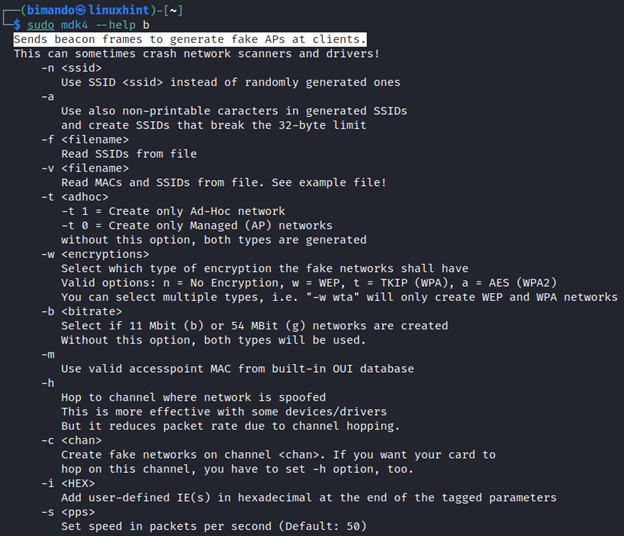The width and height of the screenshot is (624, 536).
Task: Click the -c <chan> option heading
Action: click(71, 440)
